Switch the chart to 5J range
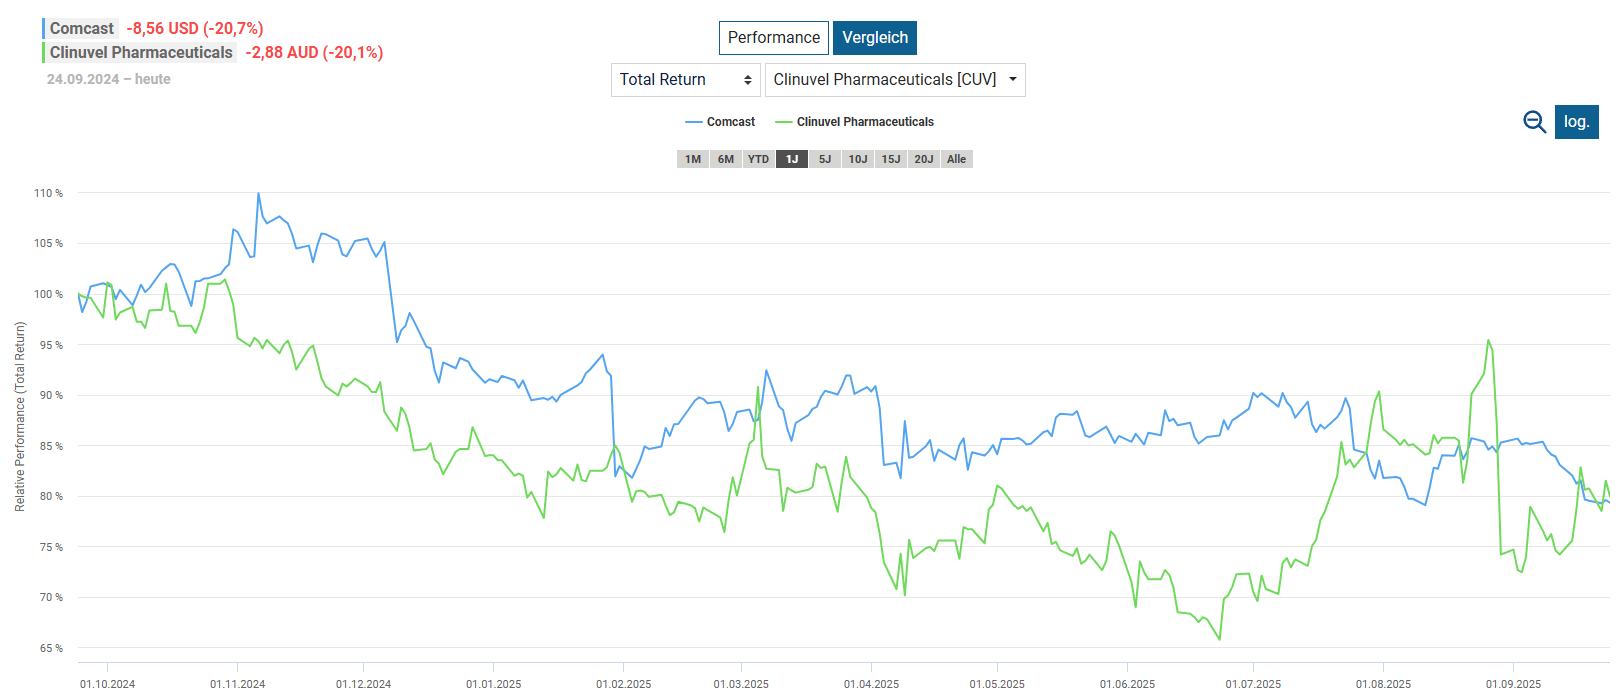This screenshot has width=1618, height=694. [x=825, y=159]
